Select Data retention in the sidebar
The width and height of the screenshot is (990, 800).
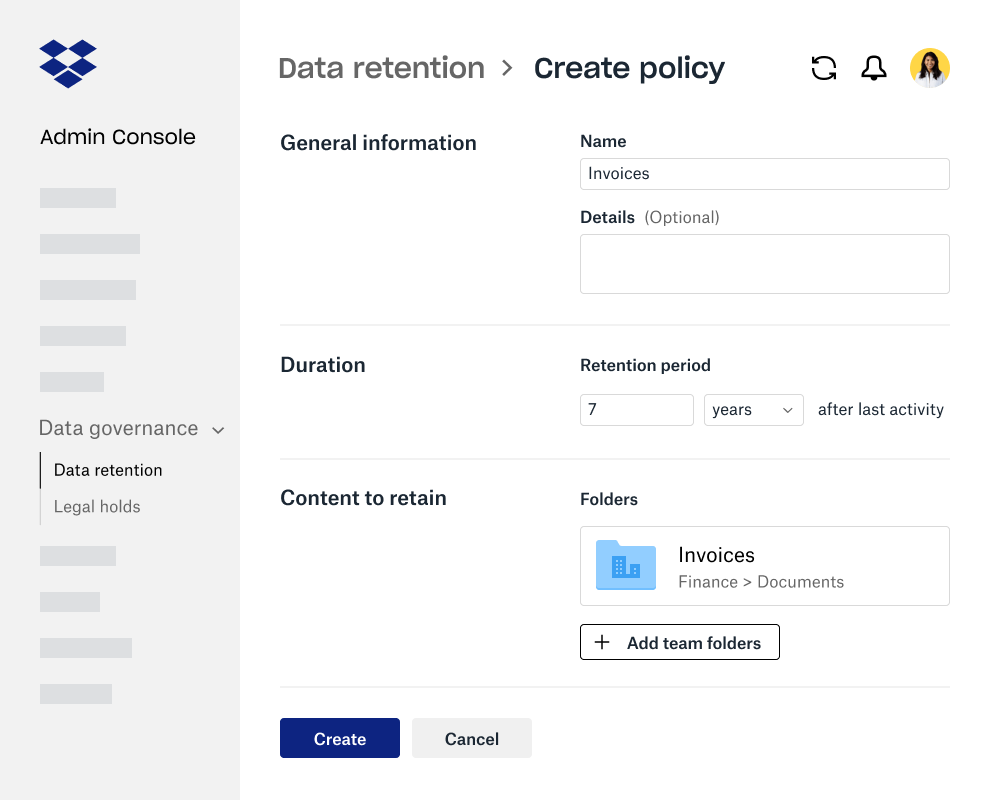pos(108,470)
